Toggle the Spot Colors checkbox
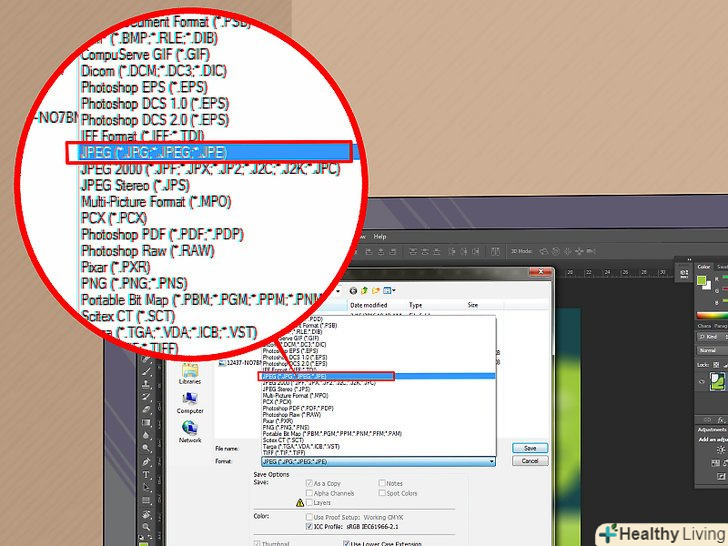The image size is (728, 546). coord(382,493)
